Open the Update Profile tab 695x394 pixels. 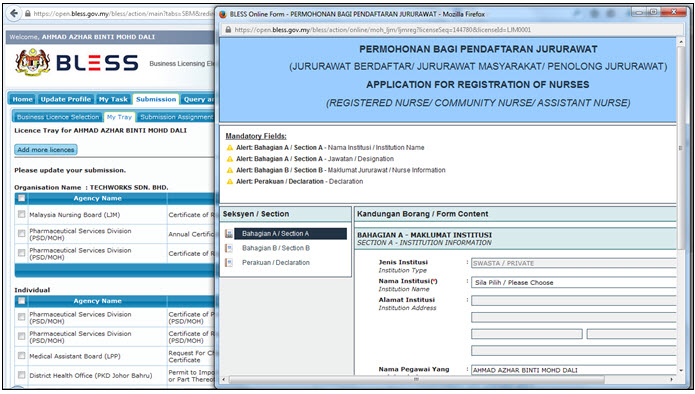click(66, 99)
